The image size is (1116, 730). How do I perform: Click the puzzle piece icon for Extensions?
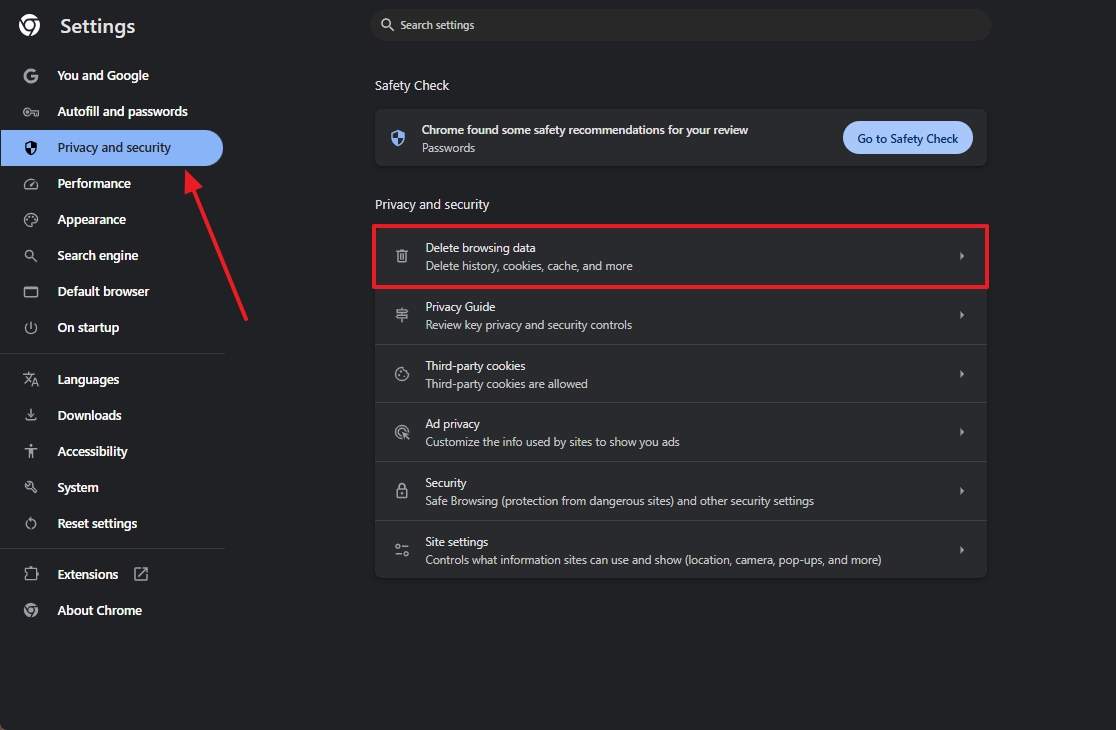pyautogui.click(x=31, y=573)
